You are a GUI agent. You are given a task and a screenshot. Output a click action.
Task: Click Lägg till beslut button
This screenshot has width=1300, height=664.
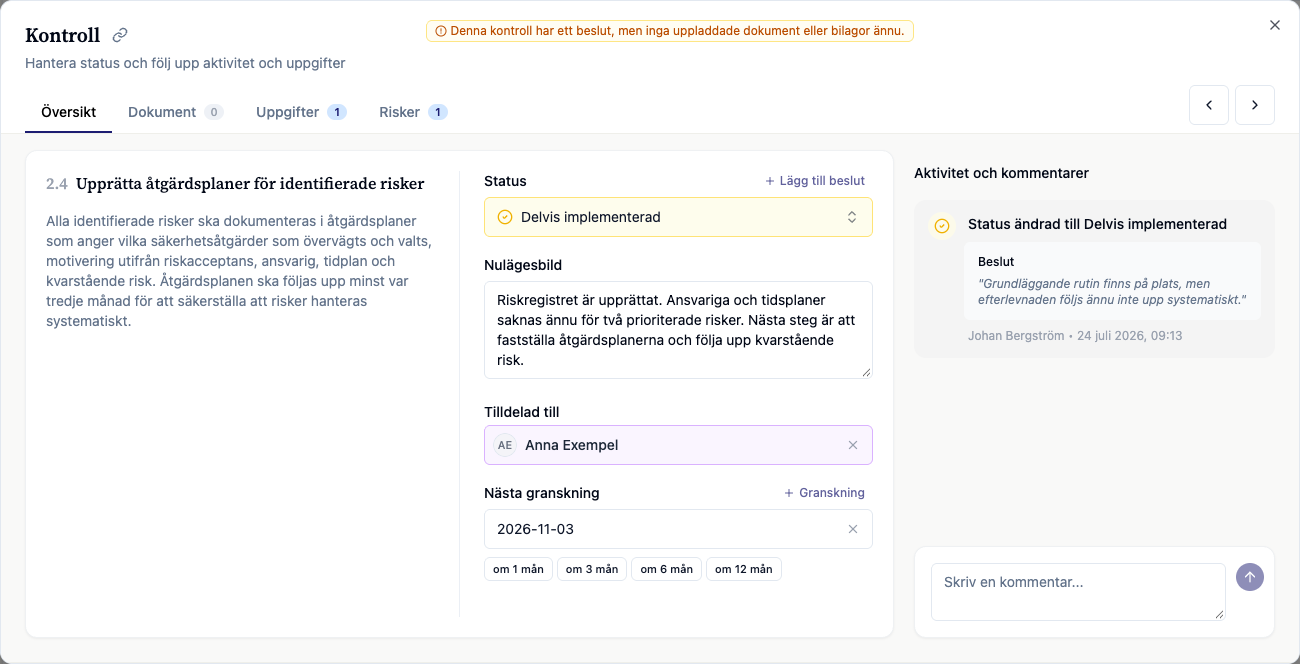pos(815,181)
